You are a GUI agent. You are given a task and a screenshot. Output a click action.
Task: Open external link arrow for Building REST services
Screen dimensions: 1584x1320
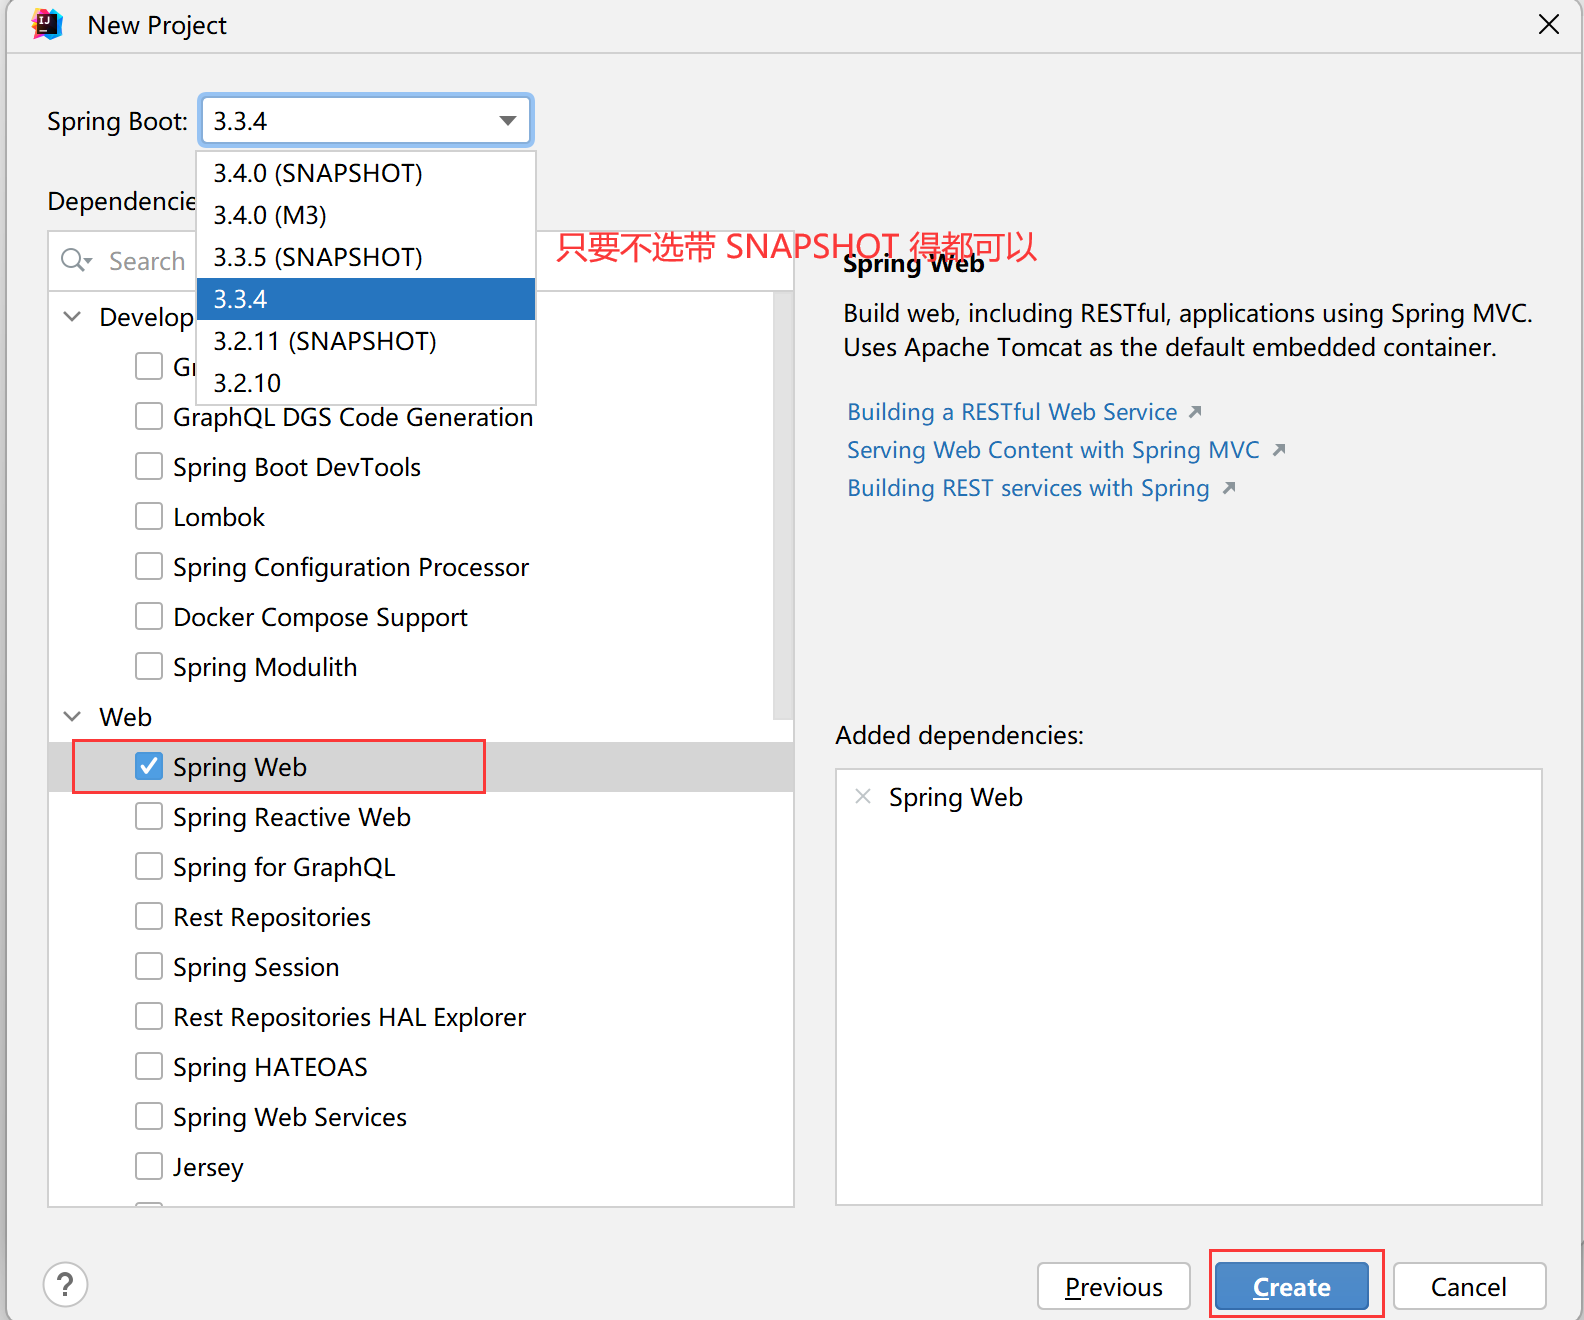[1229, 488]
